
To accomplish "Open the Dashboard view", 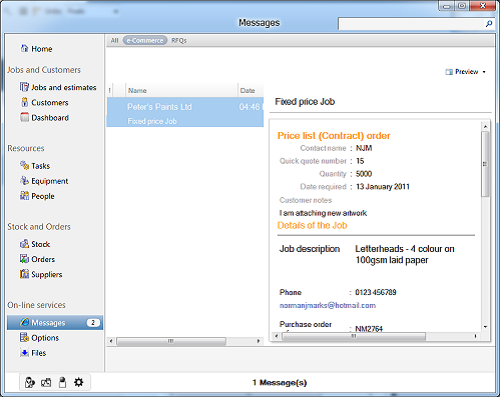I will (x=44, y=118).
